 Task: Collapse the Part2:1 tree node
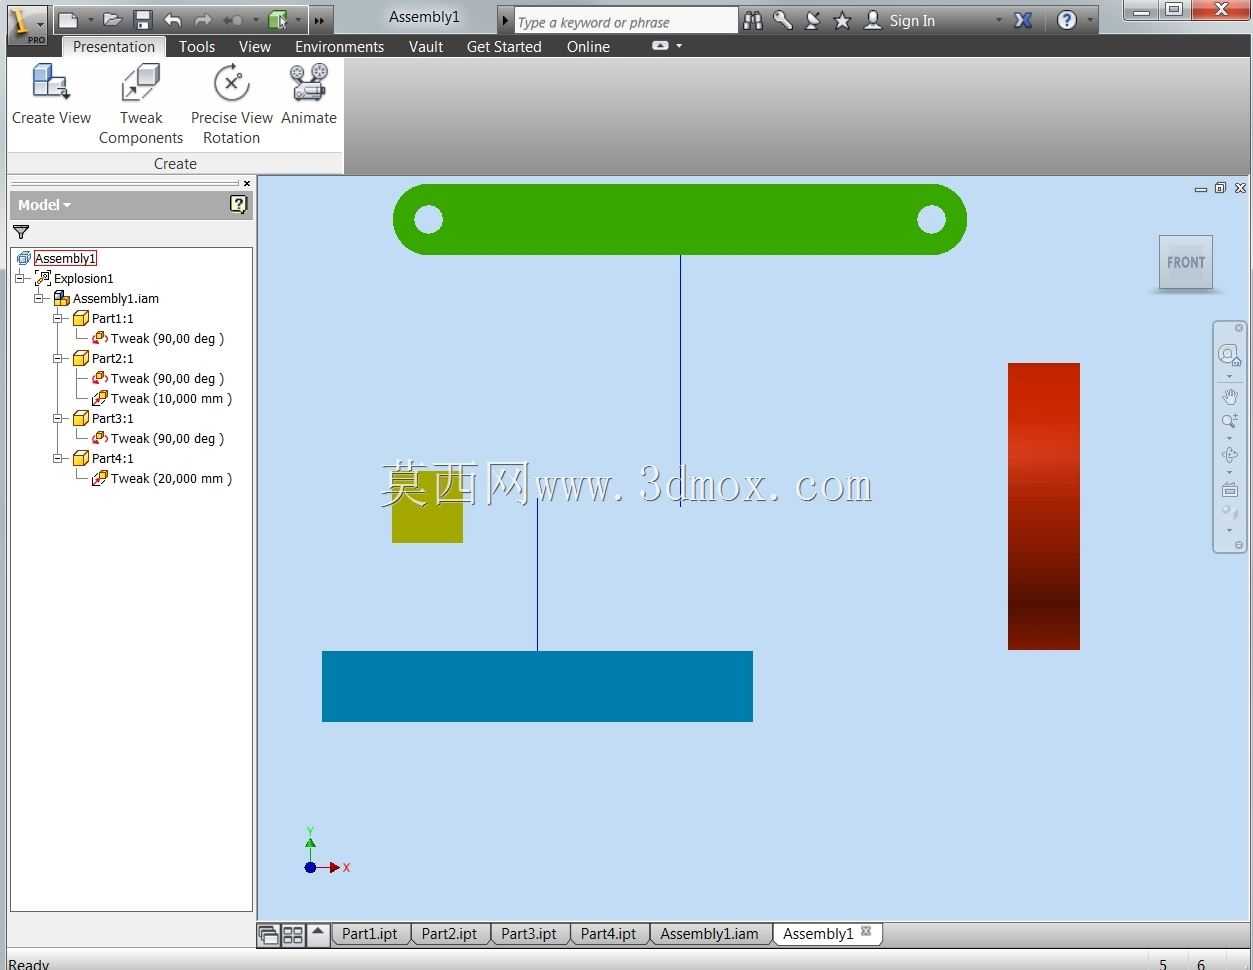click(58, 358)
